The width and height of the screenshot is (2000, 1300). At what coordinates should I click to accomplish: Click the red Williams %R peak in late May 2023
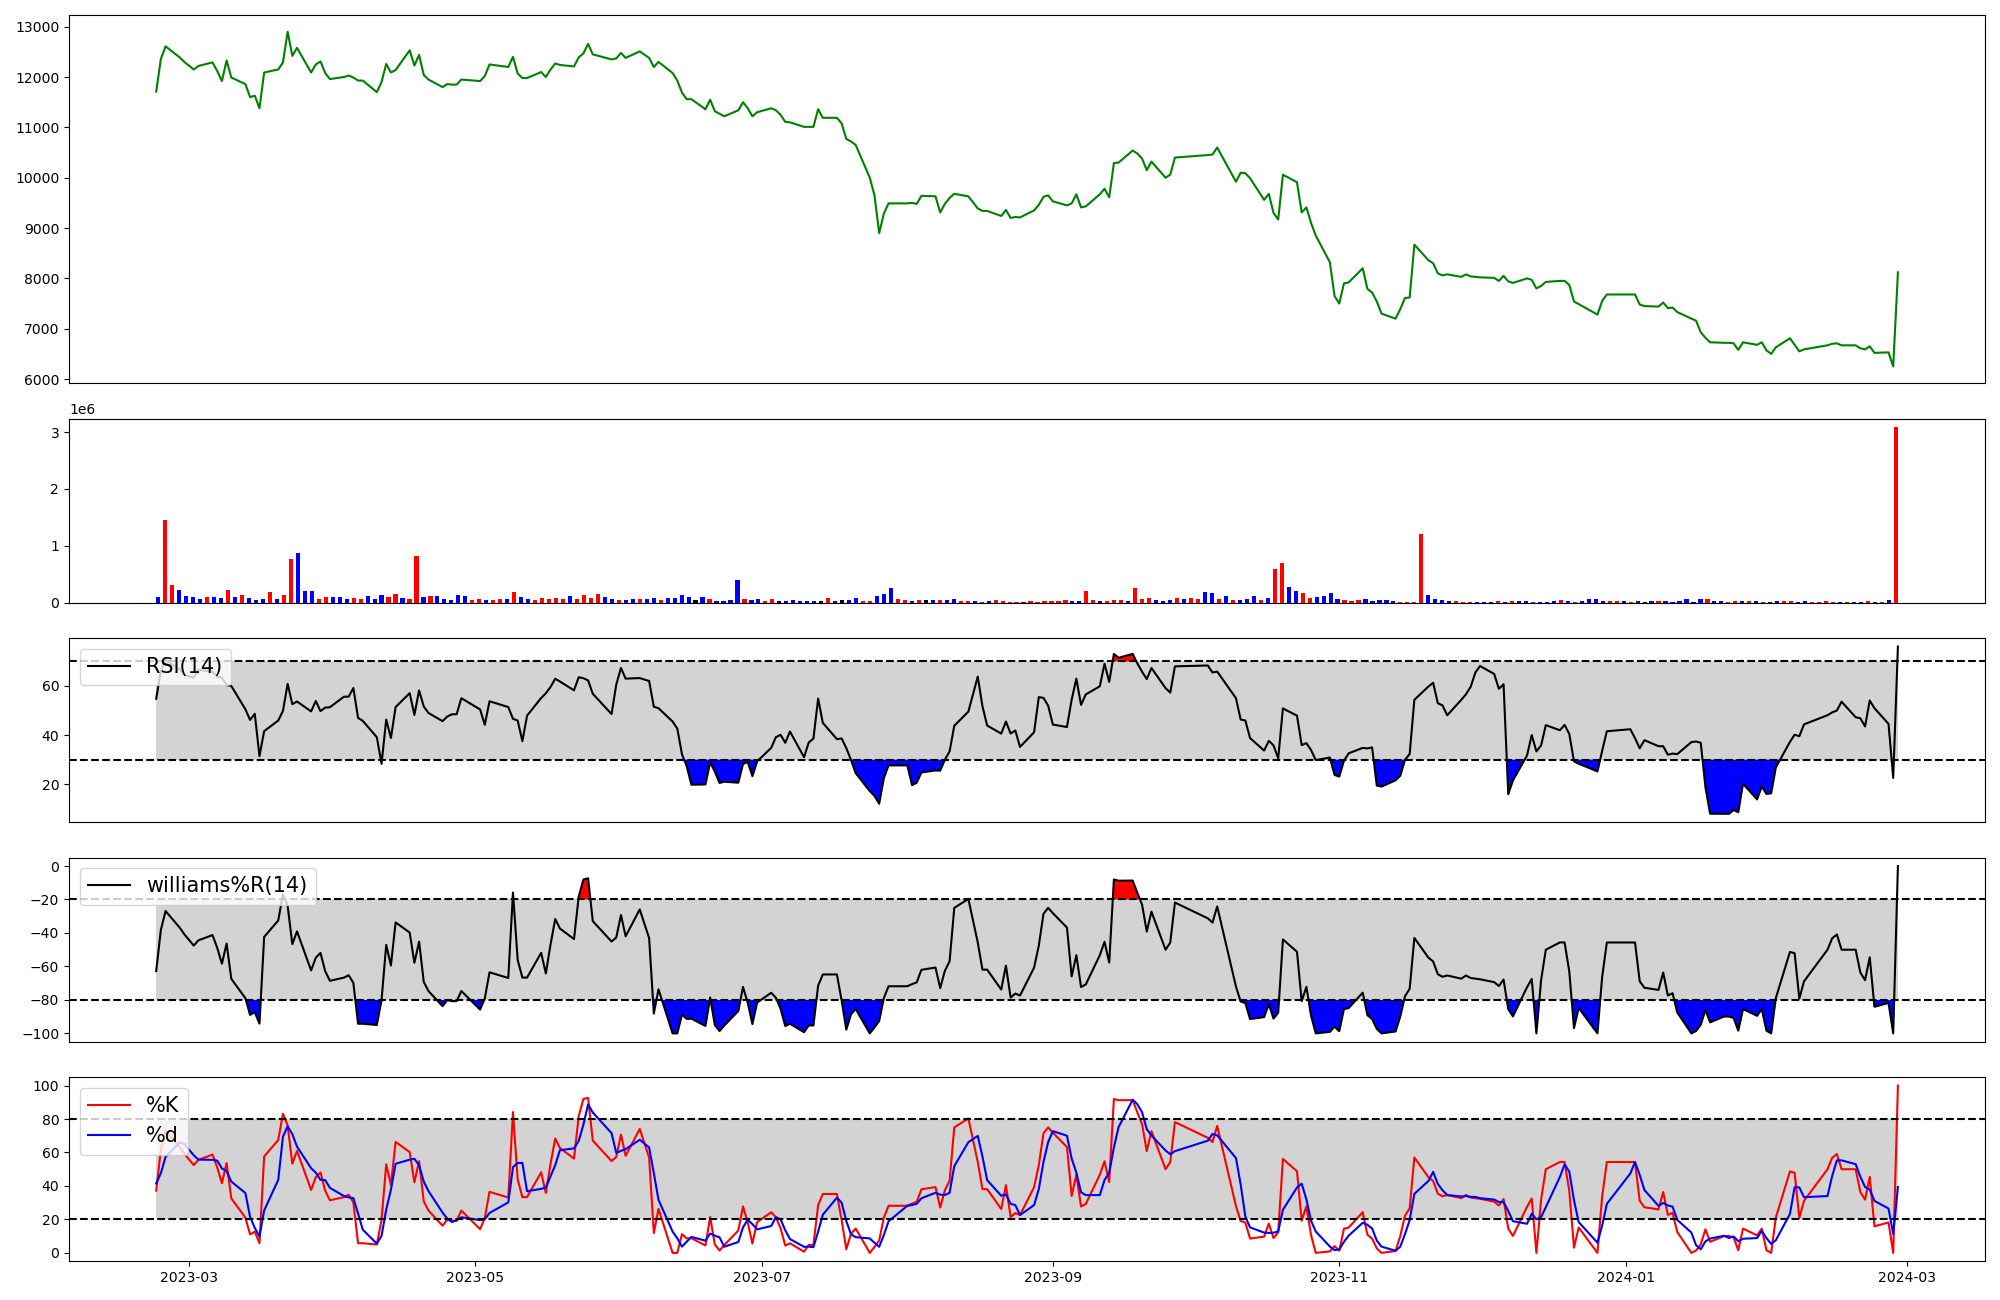(585, 888)
